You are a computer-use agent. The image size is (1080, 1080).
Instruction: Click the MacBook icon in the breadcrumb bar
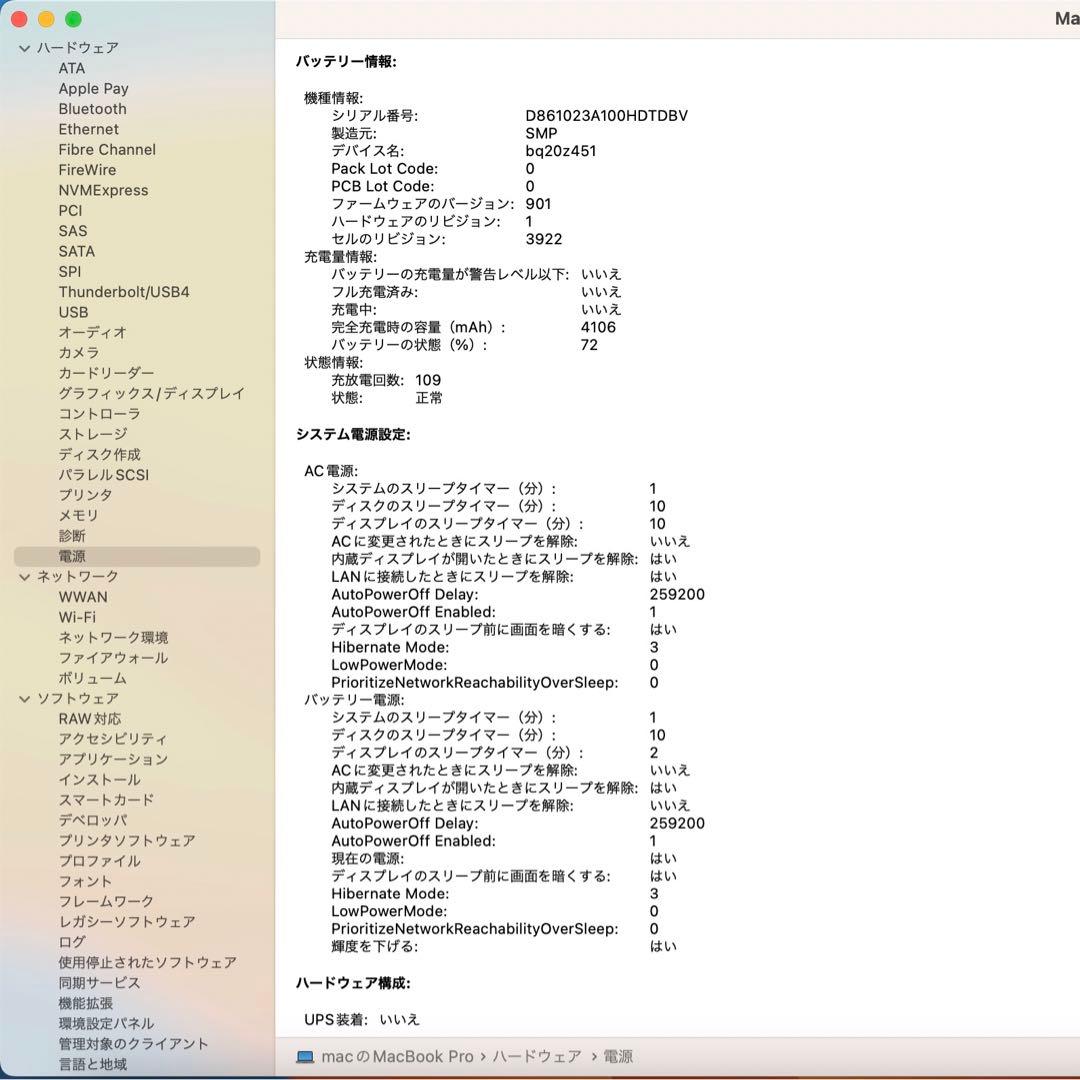click(304, 1056)
